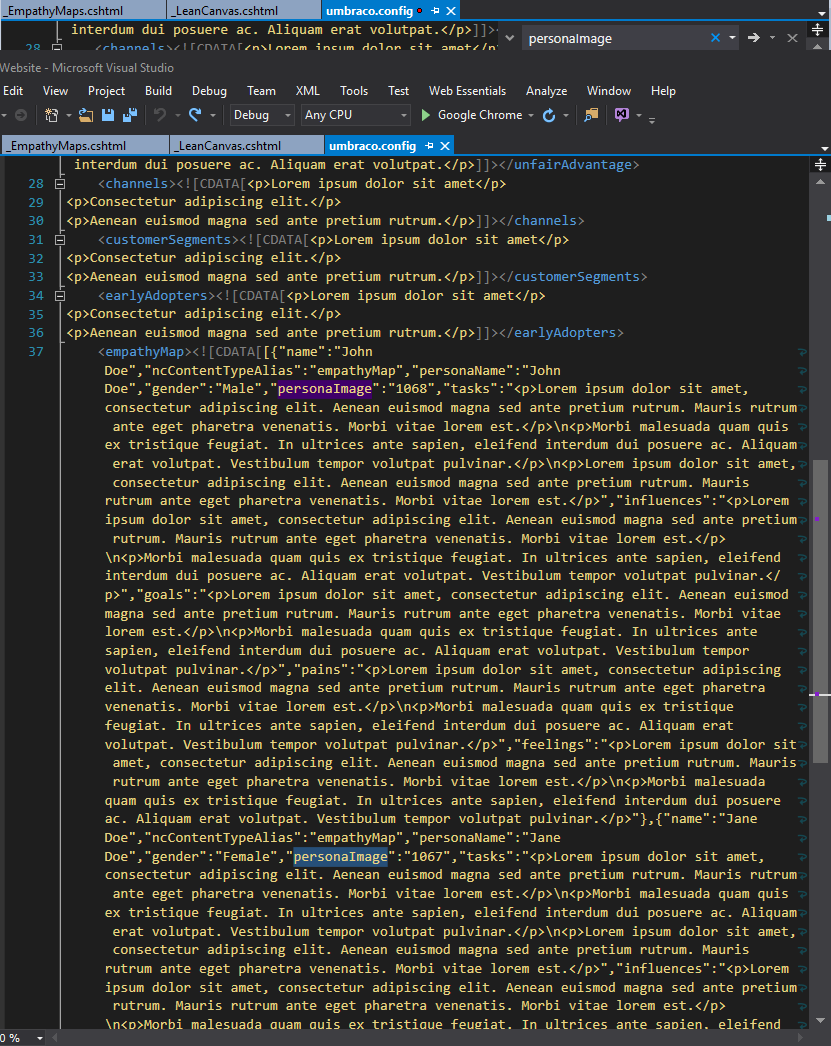Click the New Project toolbar icon
Screen dimensions: 831x1046
pos(51,115)
